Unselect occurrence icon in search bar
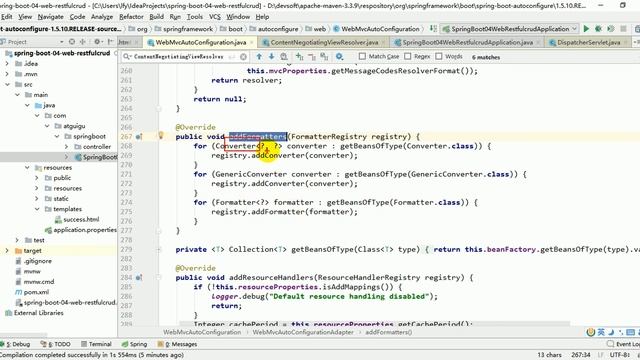The image size is (640, 360). (x=312, y=57)
